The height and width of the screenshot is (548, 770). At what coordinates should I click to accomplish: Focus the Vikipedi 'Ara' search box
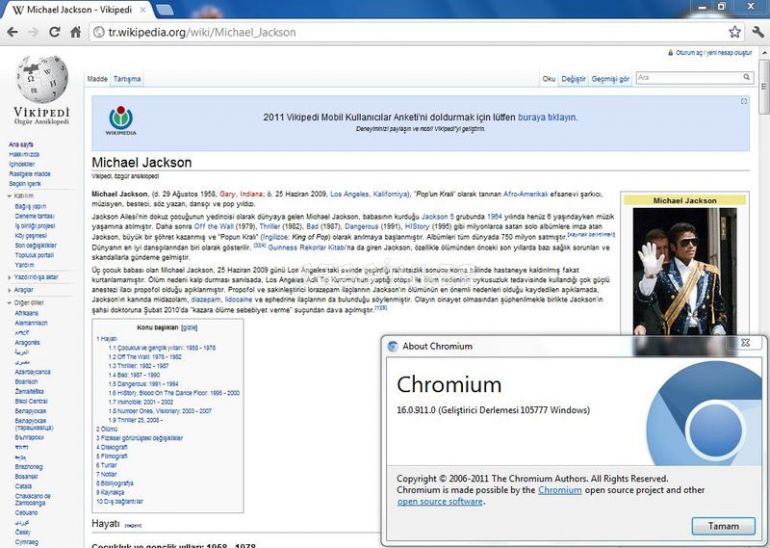689,78
